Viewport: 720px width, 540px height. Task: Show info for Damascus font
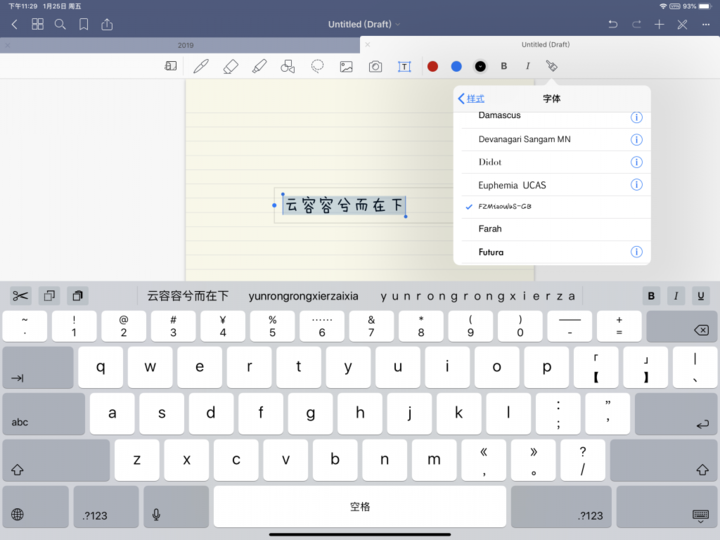point(636,117)
